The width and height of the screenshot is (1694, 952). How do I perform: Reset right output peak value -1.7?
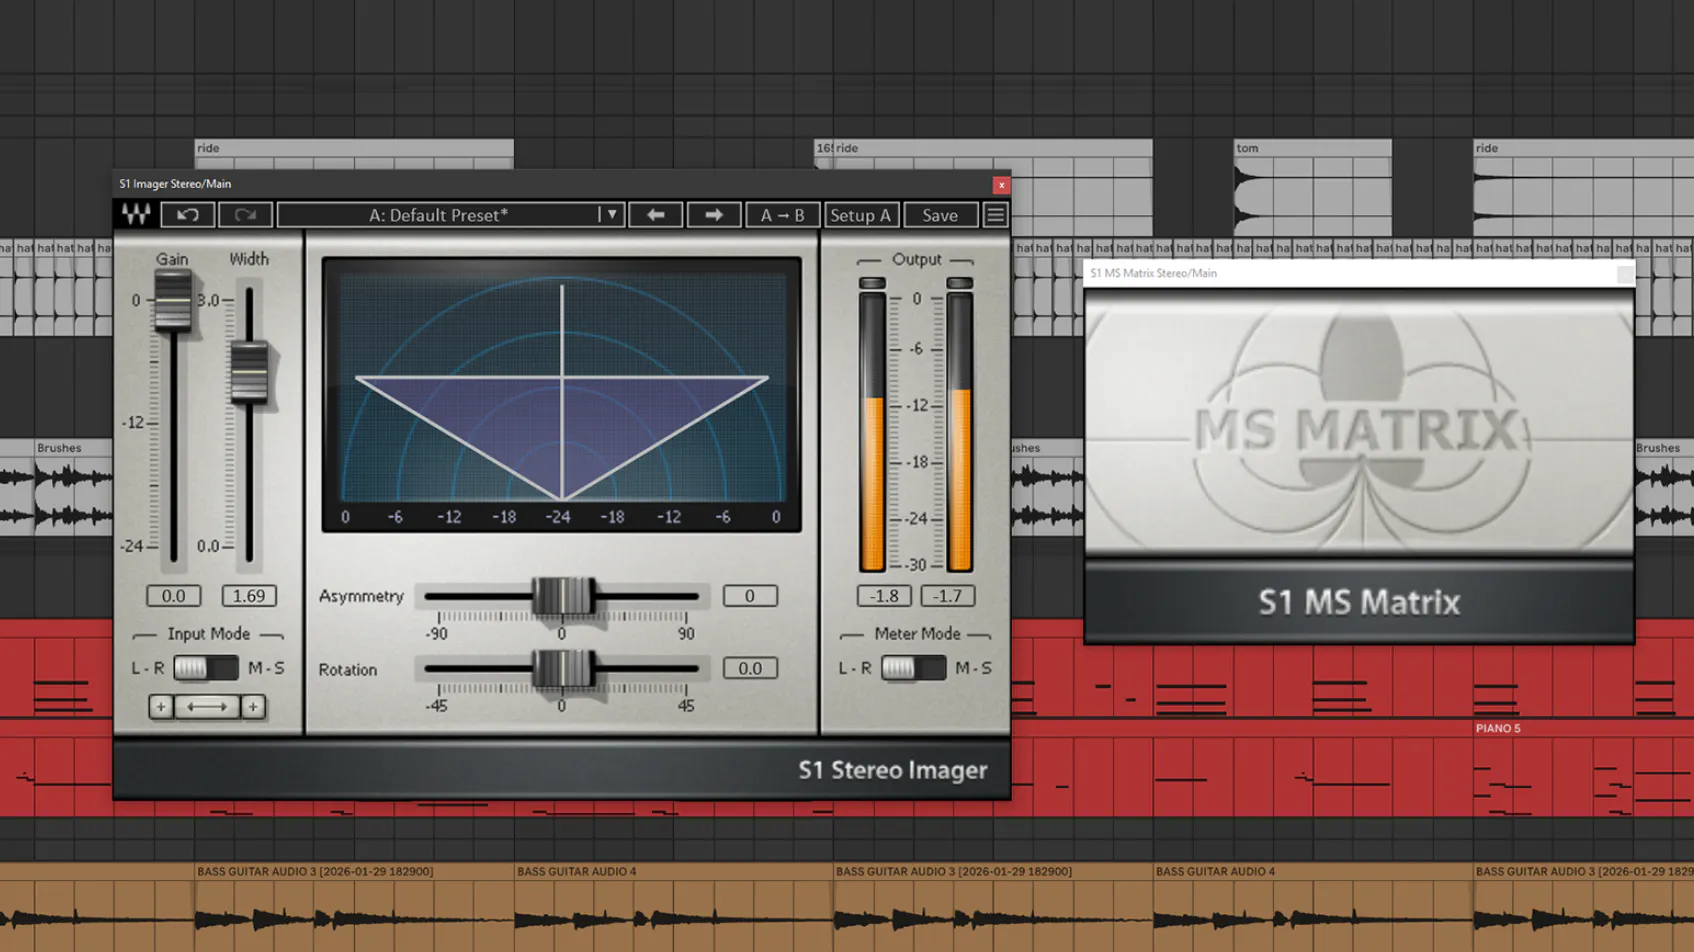coord(948,596)
